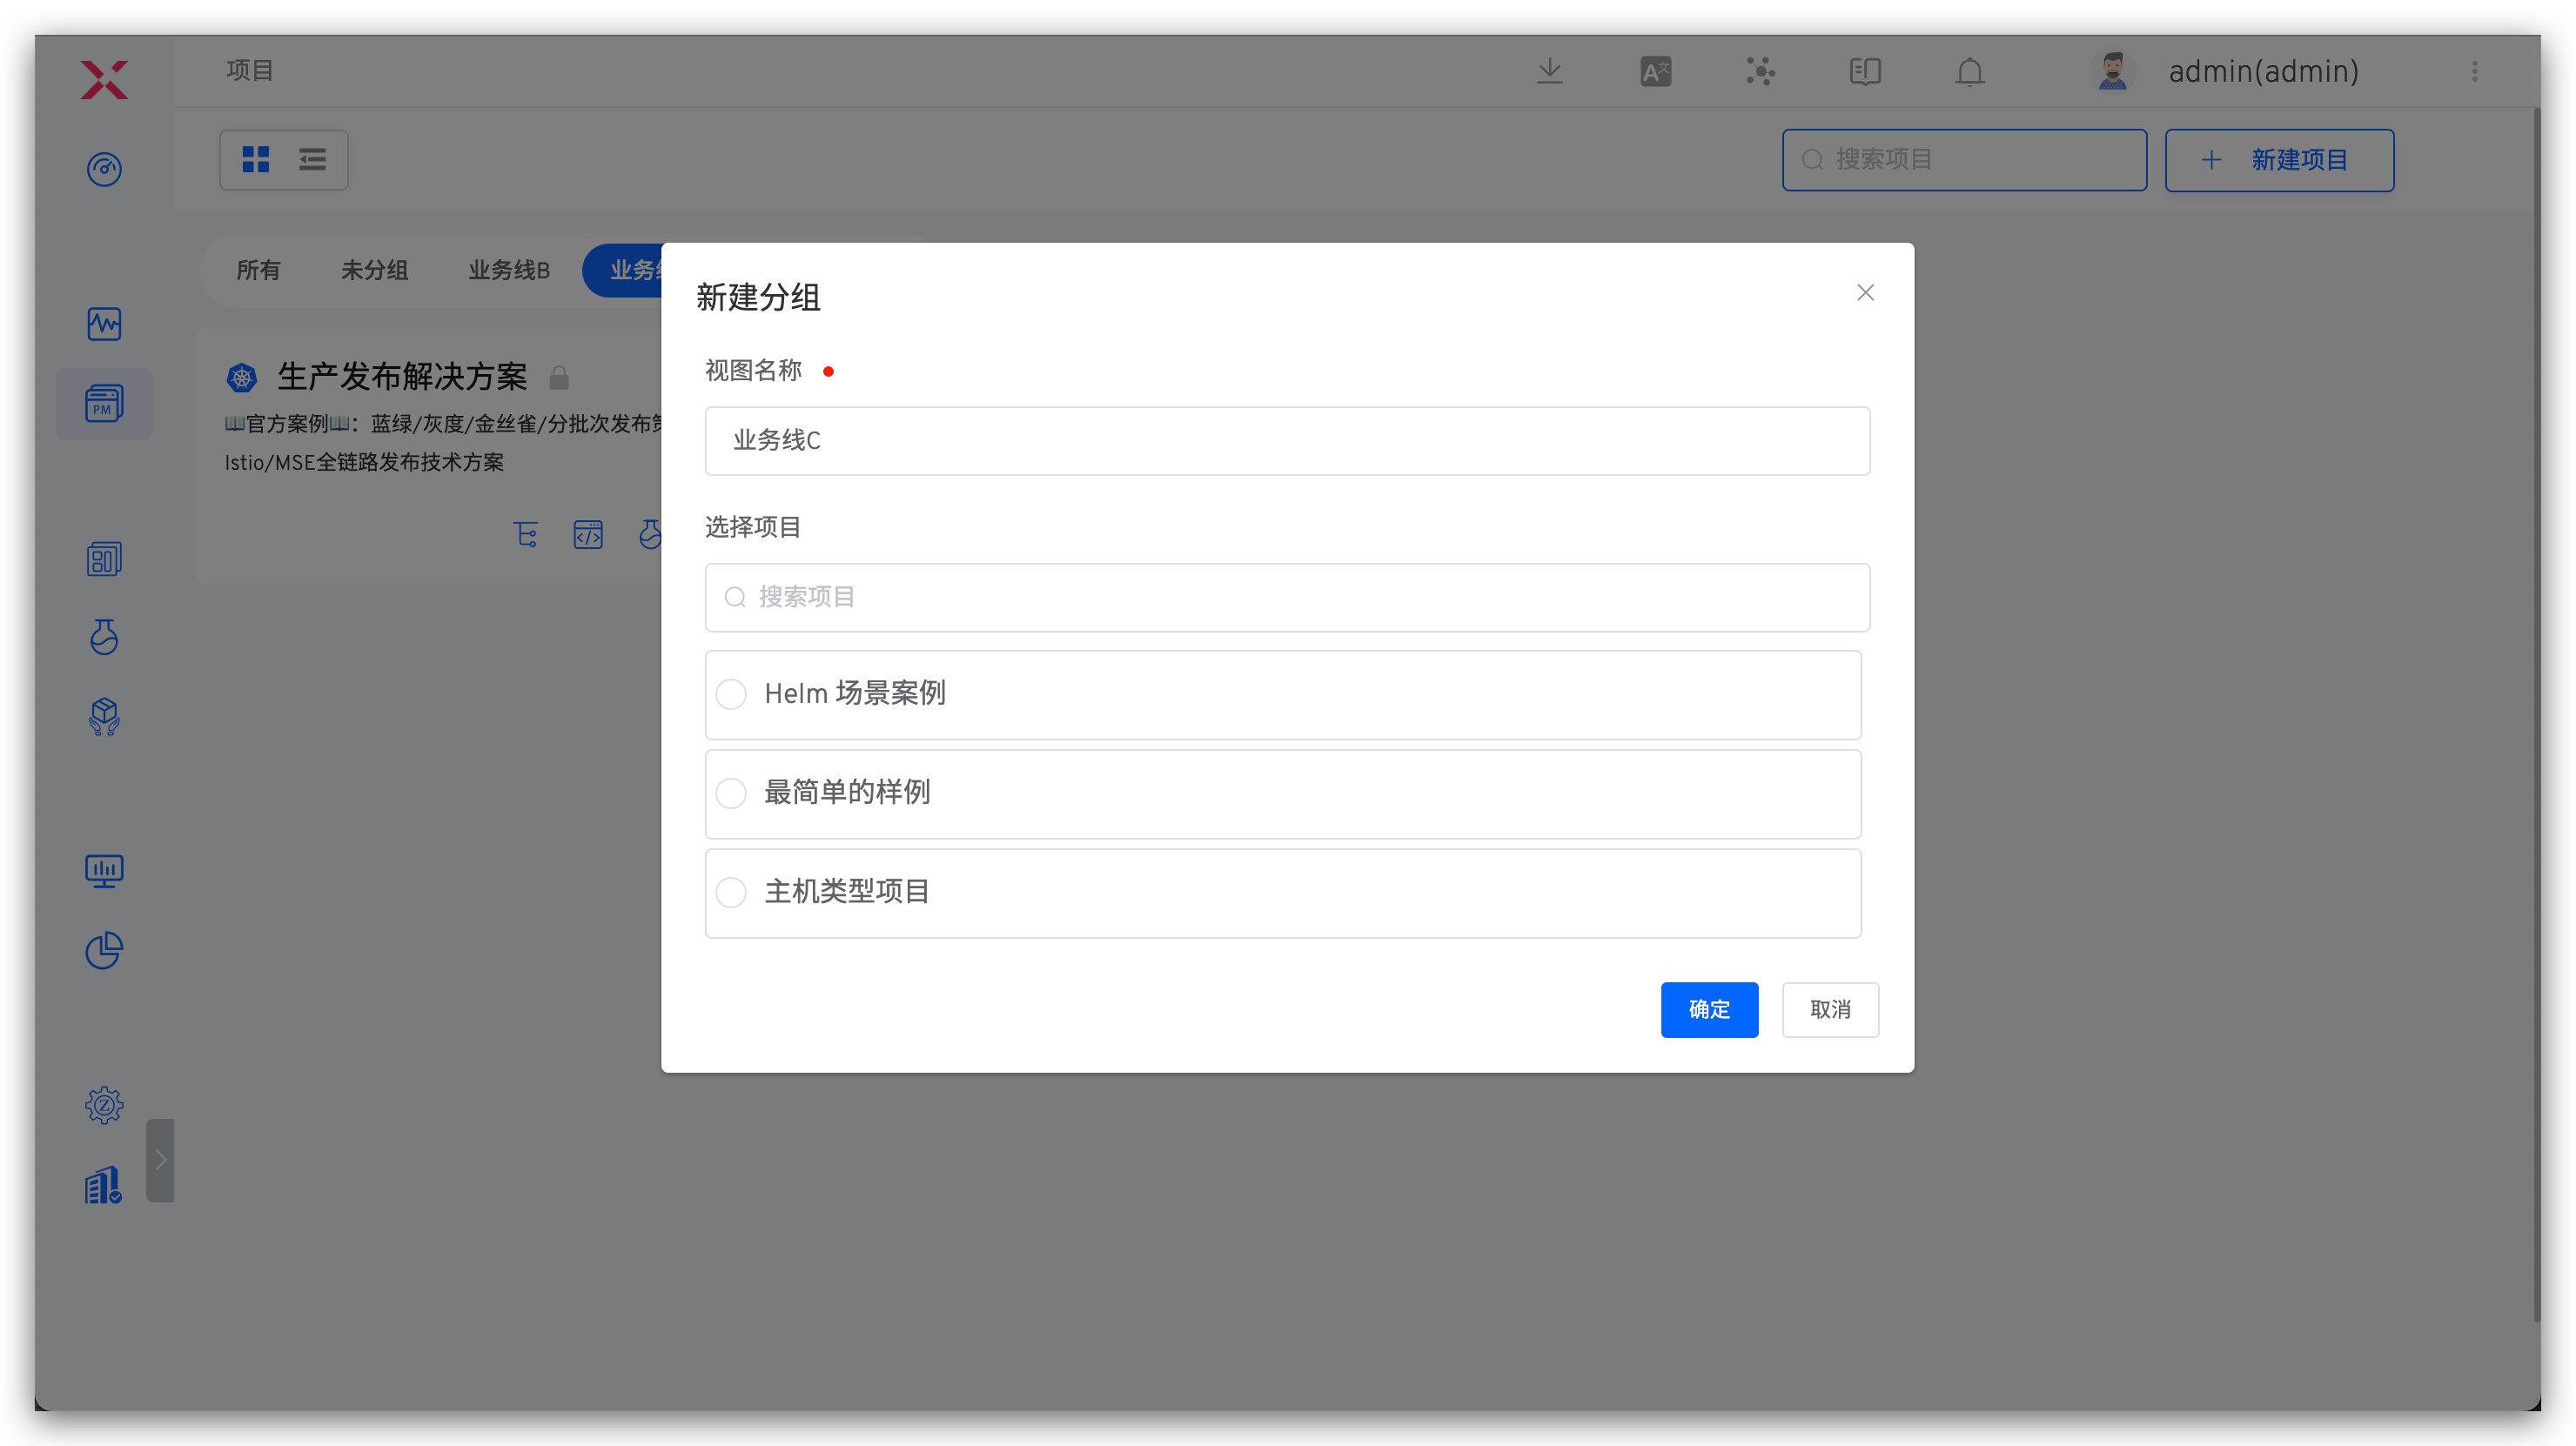Click the 取消 cancel button
The image size is (2576, 1446).
(x=1829, y=1009)
